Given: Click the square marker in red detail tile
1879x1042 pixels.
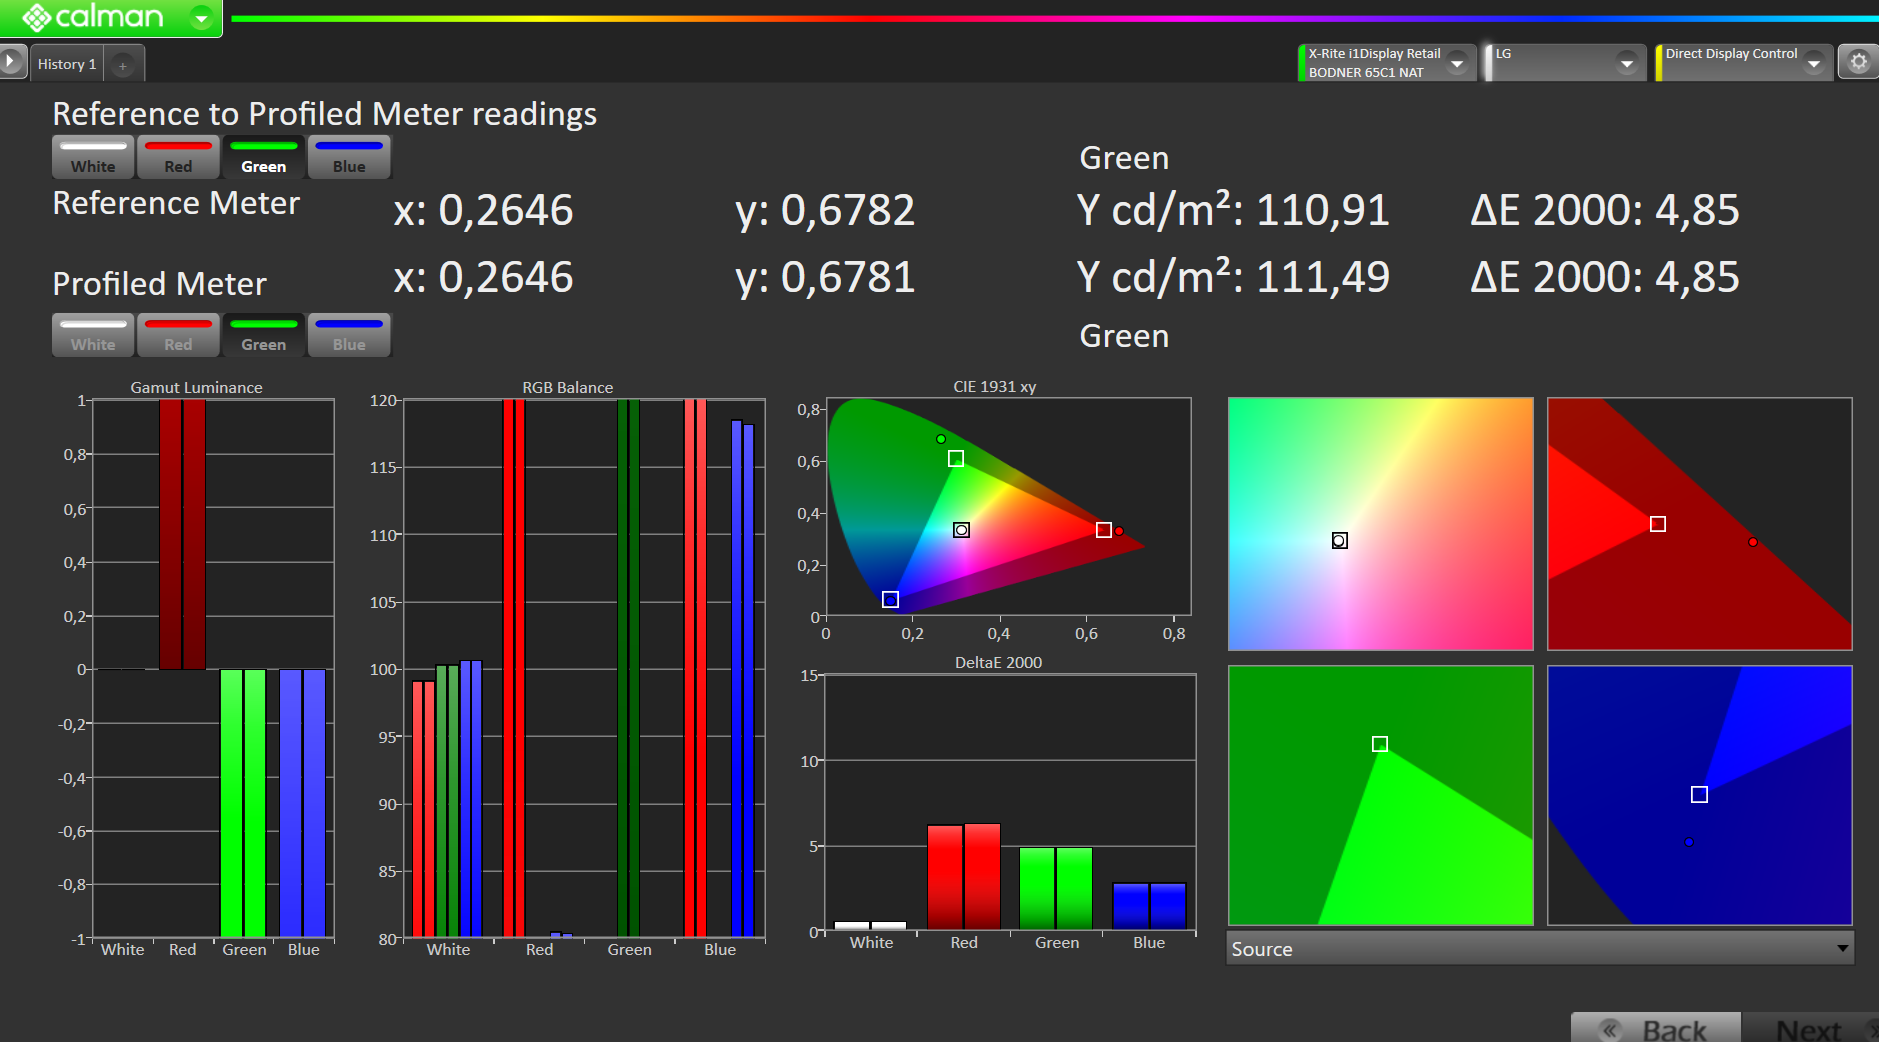Looking at the screenshot, I should [x=1658, y=524].
